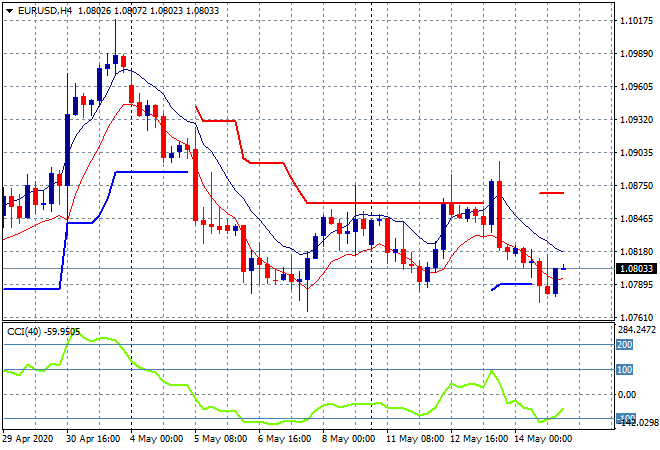Click the 1.10175 price scale label
The height and width of the screenshot is (450, 660).
click(637, 21)
